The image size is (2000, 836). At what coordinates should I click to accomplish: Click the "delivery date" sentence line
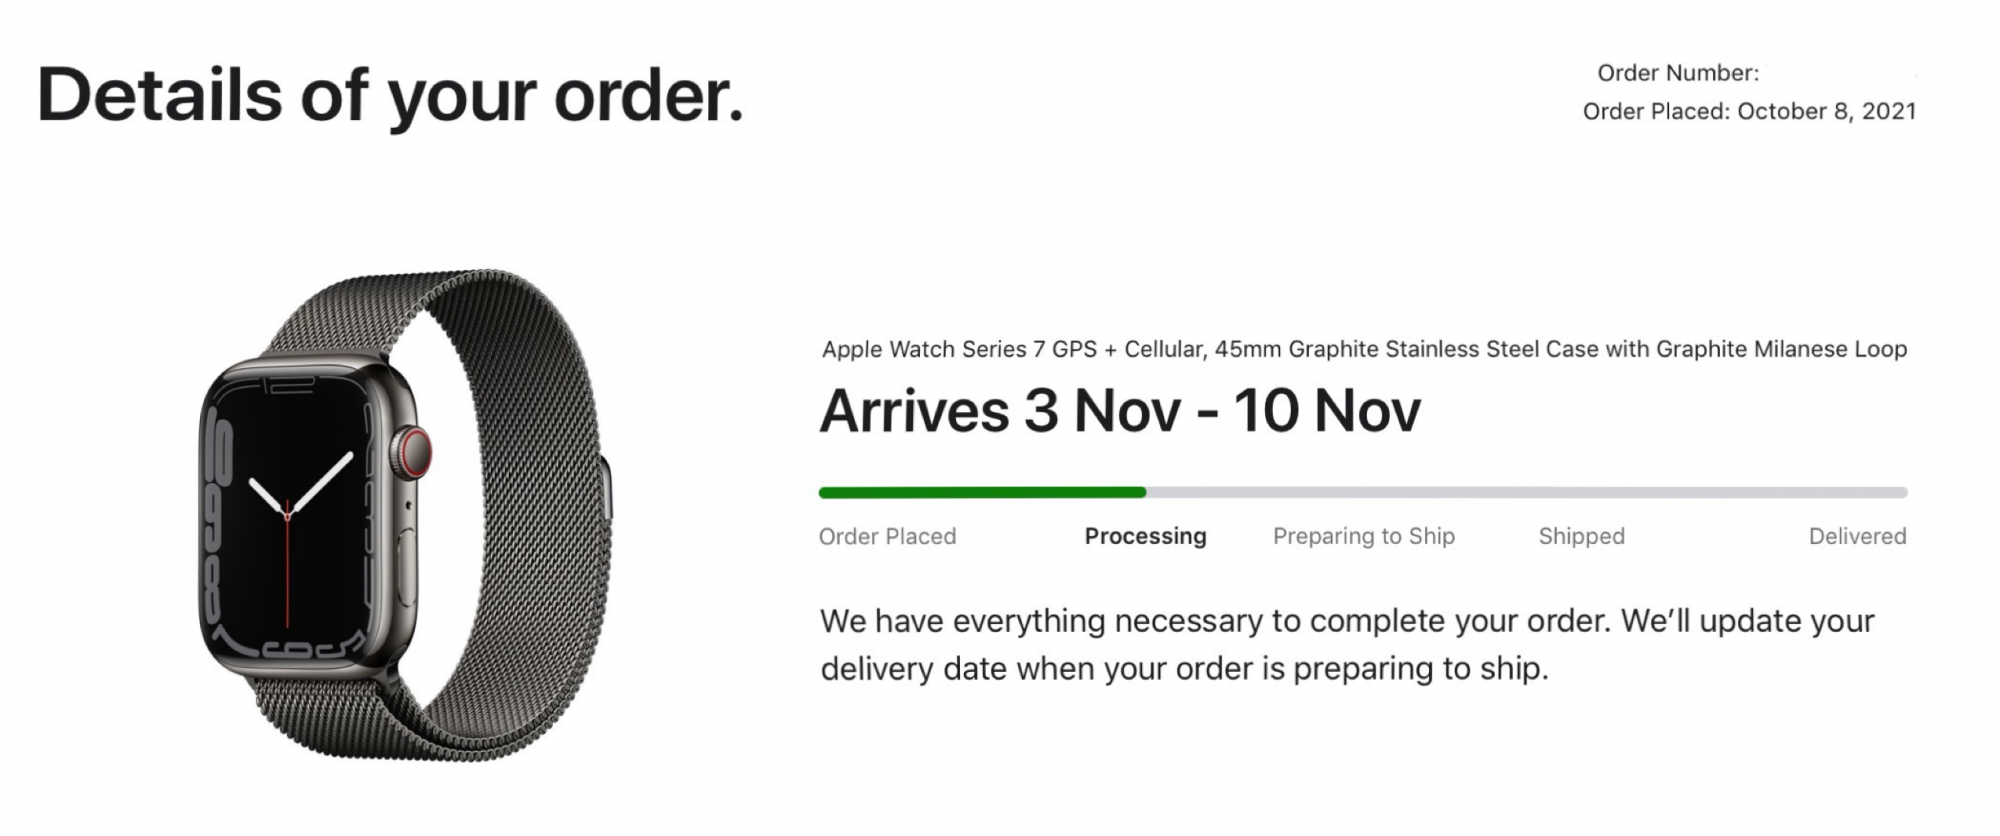[x=1184, y=668]
